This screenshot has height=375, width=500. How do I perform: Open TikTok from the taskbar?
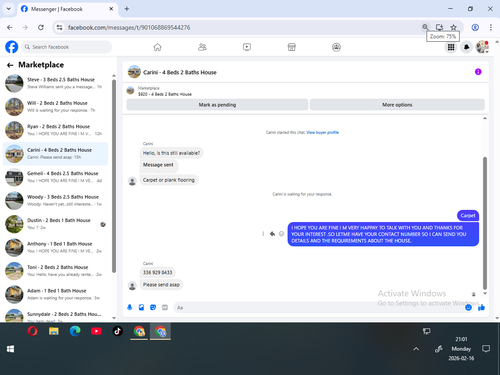pyautogui.click(x=117, y=331)
